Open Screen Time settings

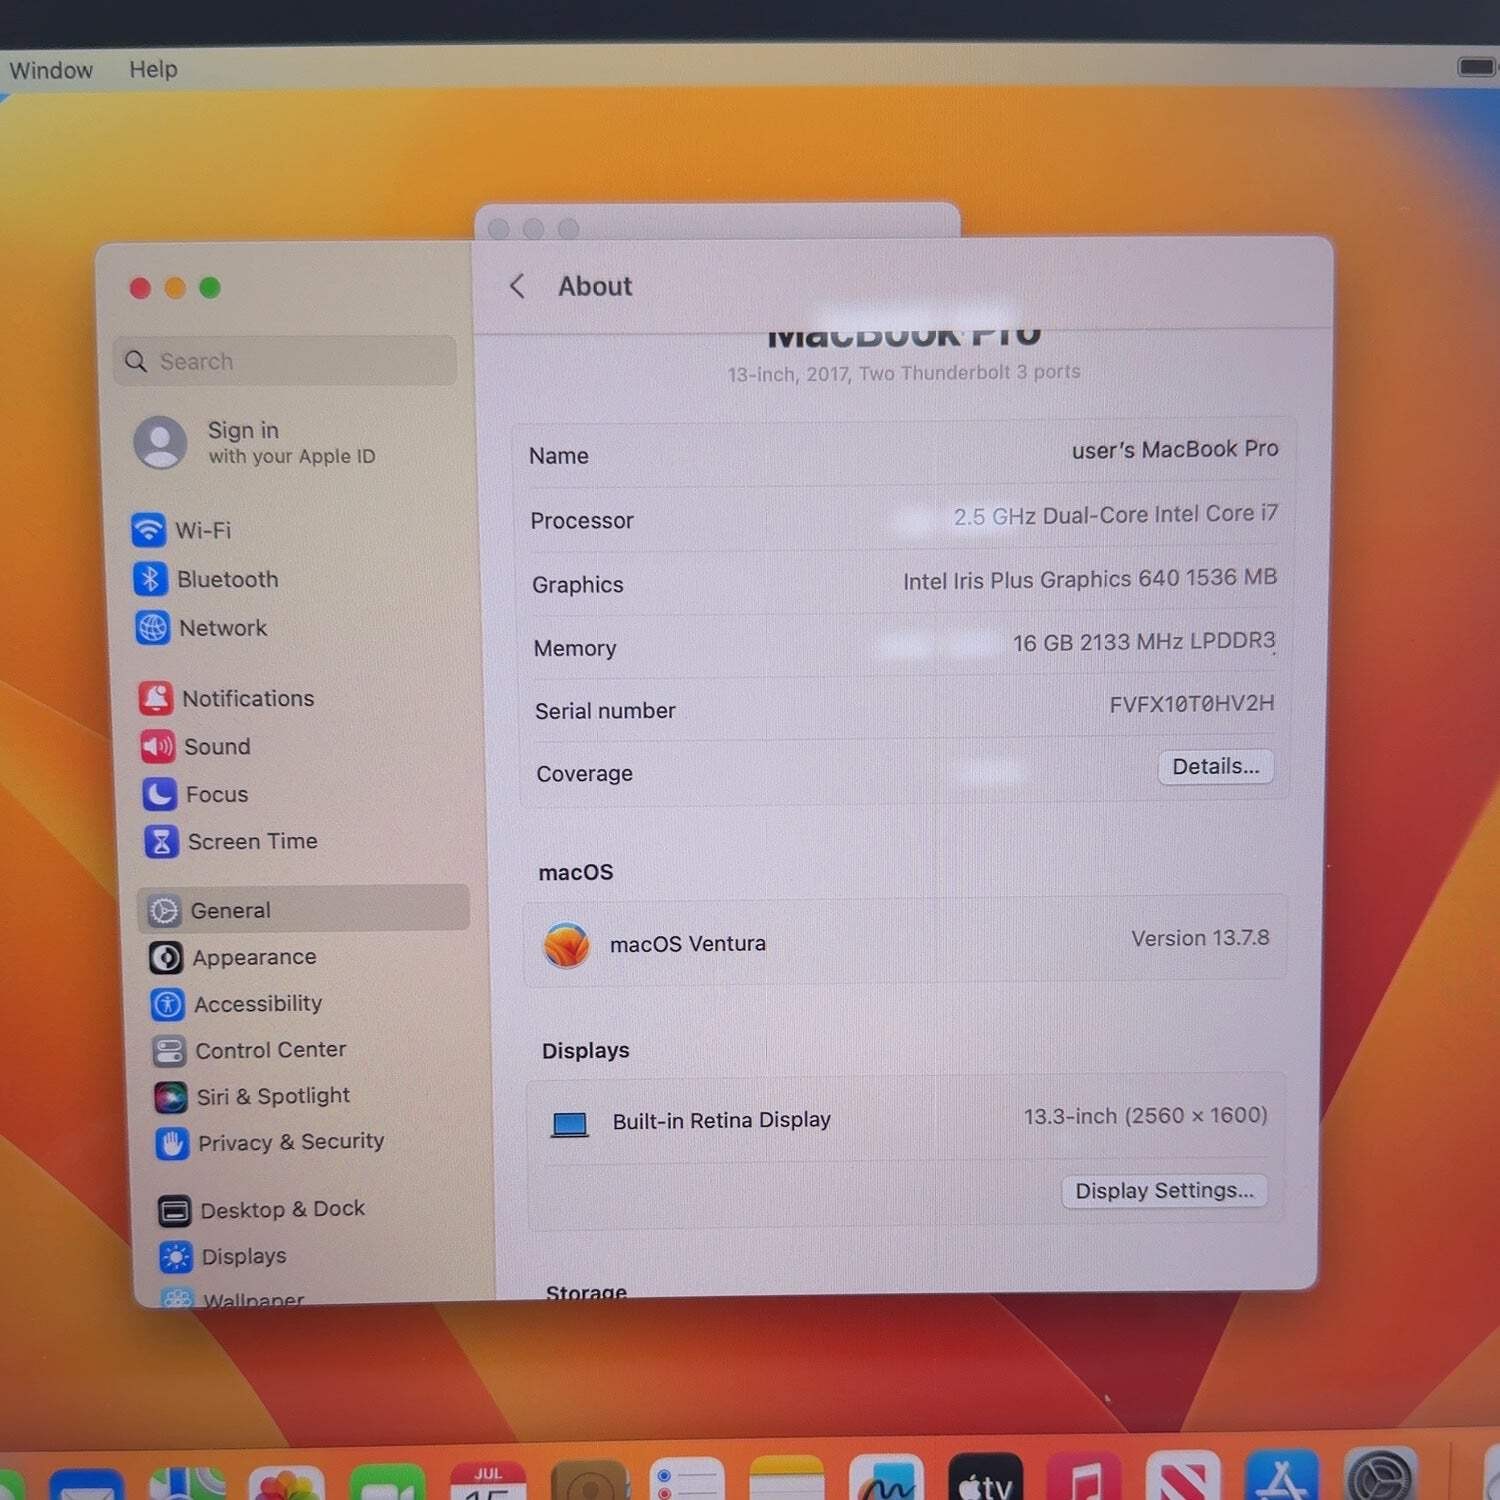tap(232, 842)
